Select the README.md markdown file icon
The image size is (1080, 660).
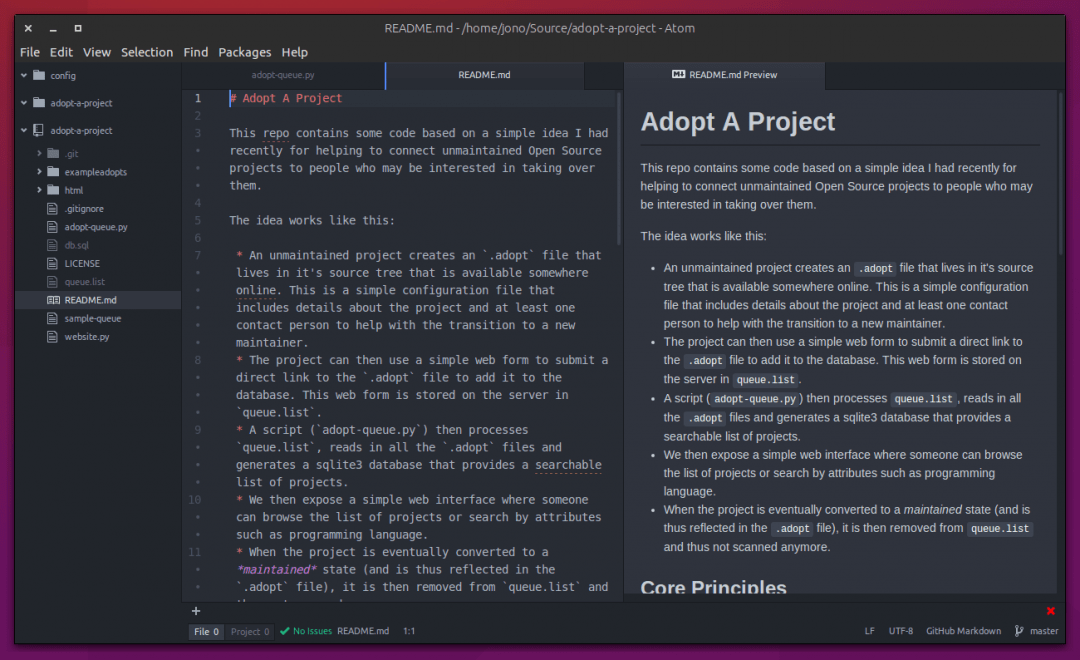coord(53,300)
